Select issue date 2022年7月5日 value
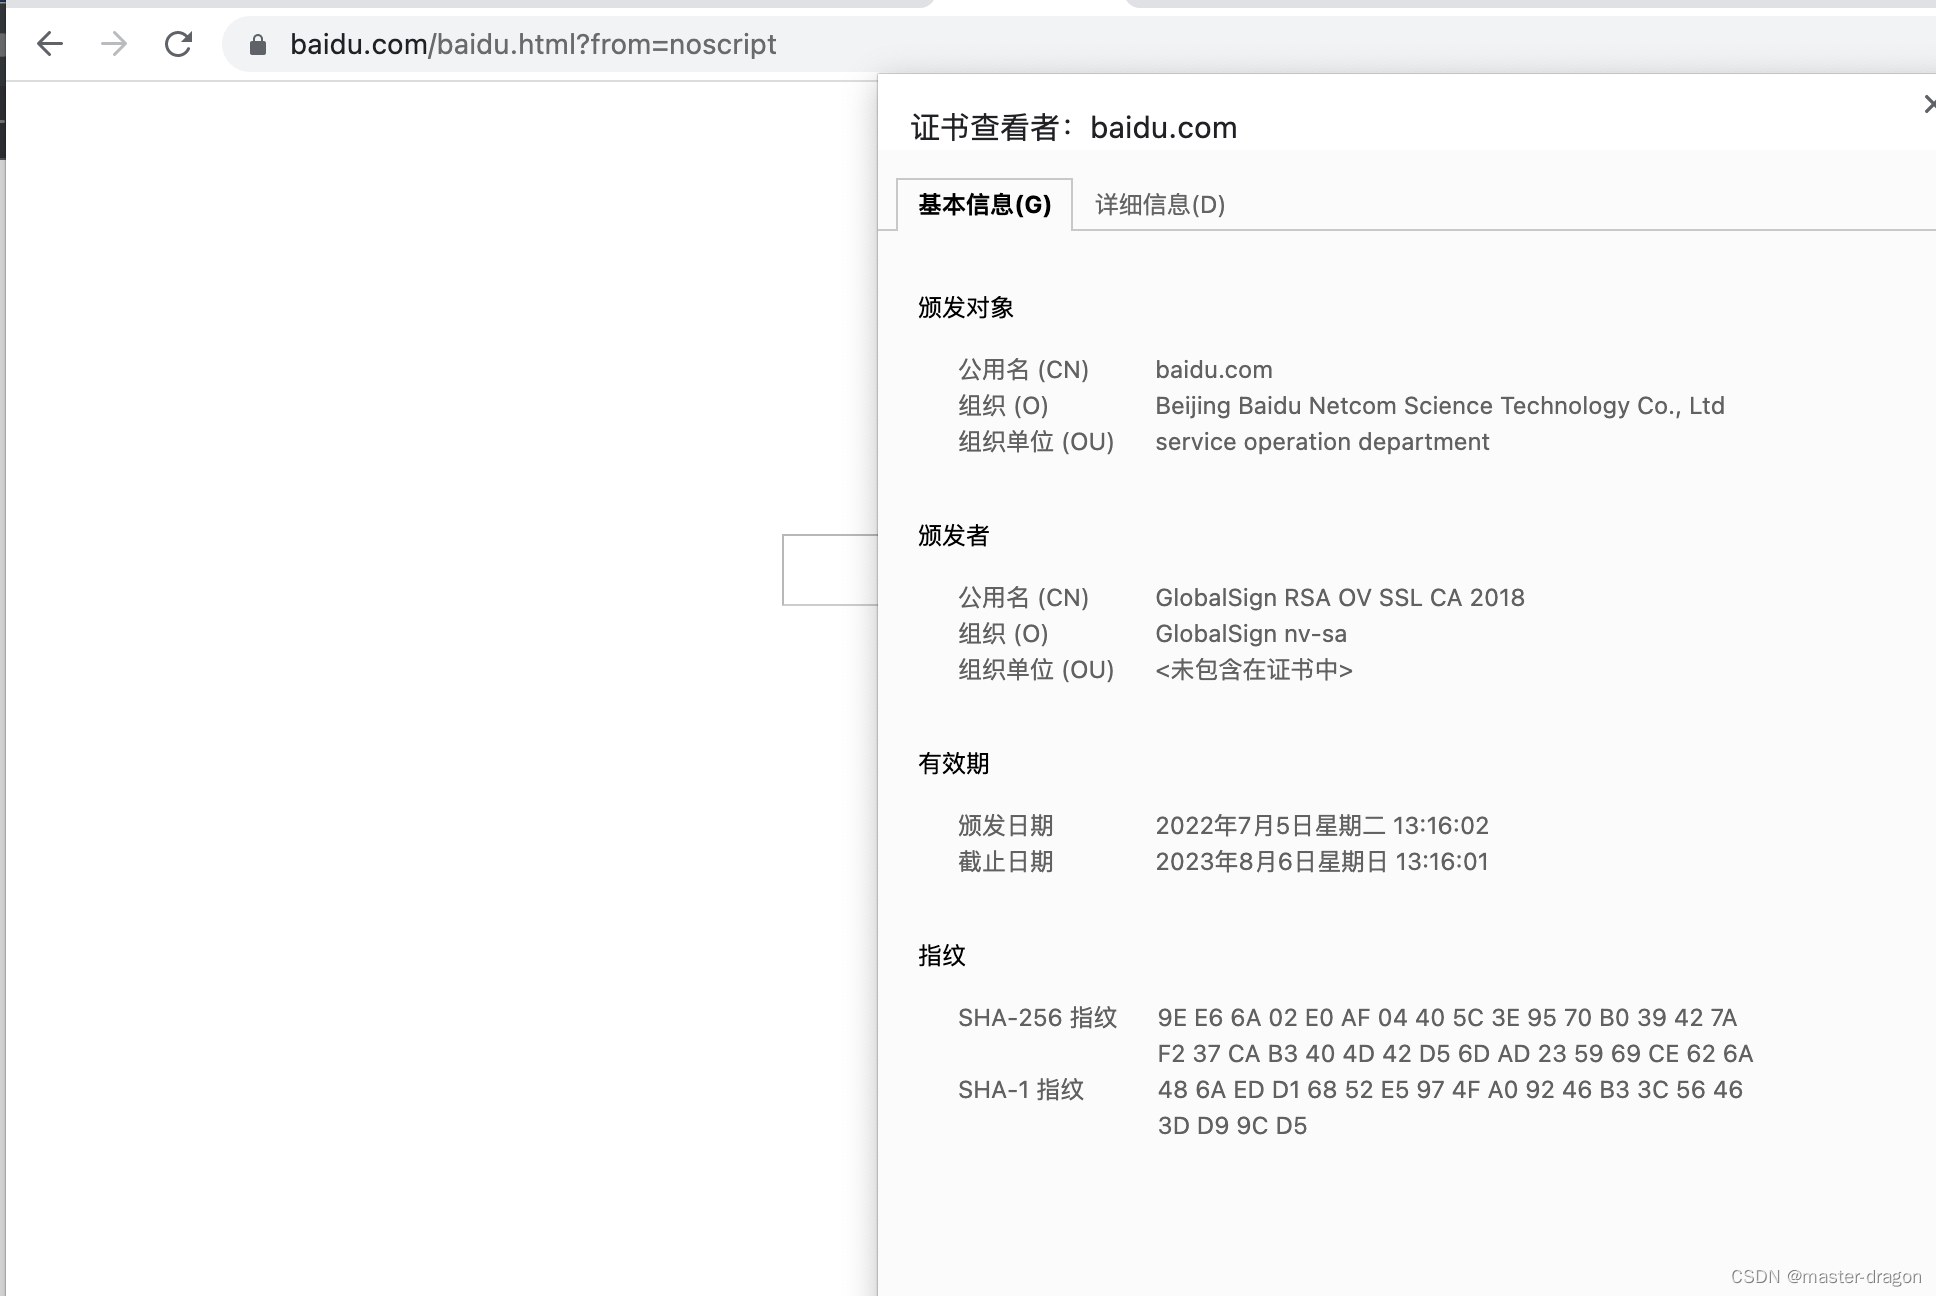The width and height of the screenshot is (1936, 1296). 1322,826
